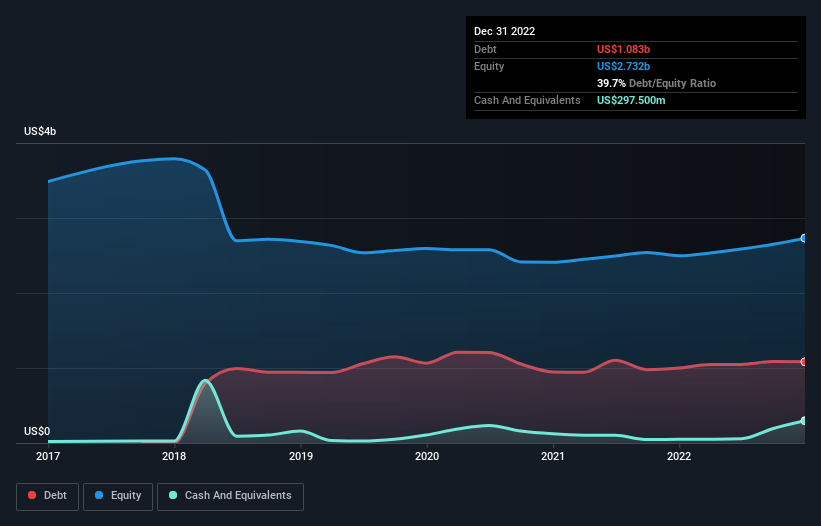Click the US$1.083b debt value
821x526 pixels.
(623, 49)
